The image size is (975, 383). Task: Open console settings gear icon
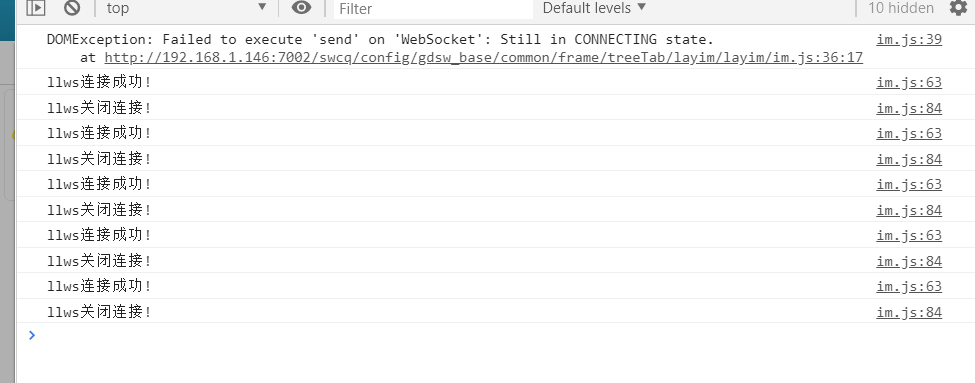(x=958, y=8)
